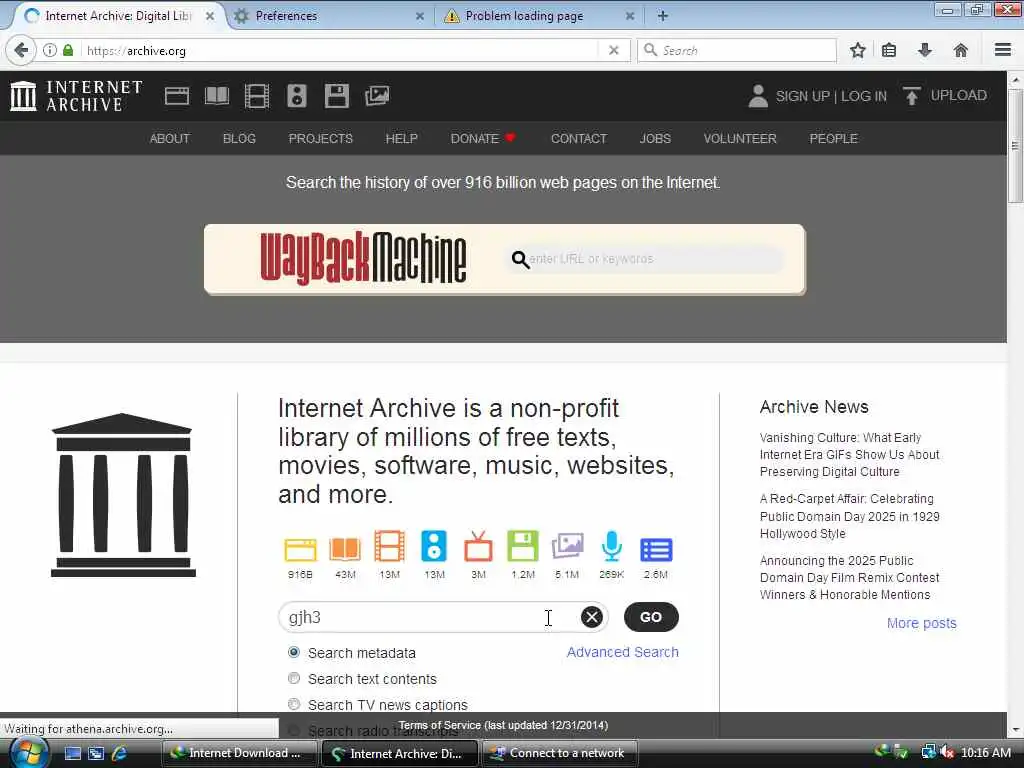
Task: Open the PEOPLE menu item
Action: 833,138
